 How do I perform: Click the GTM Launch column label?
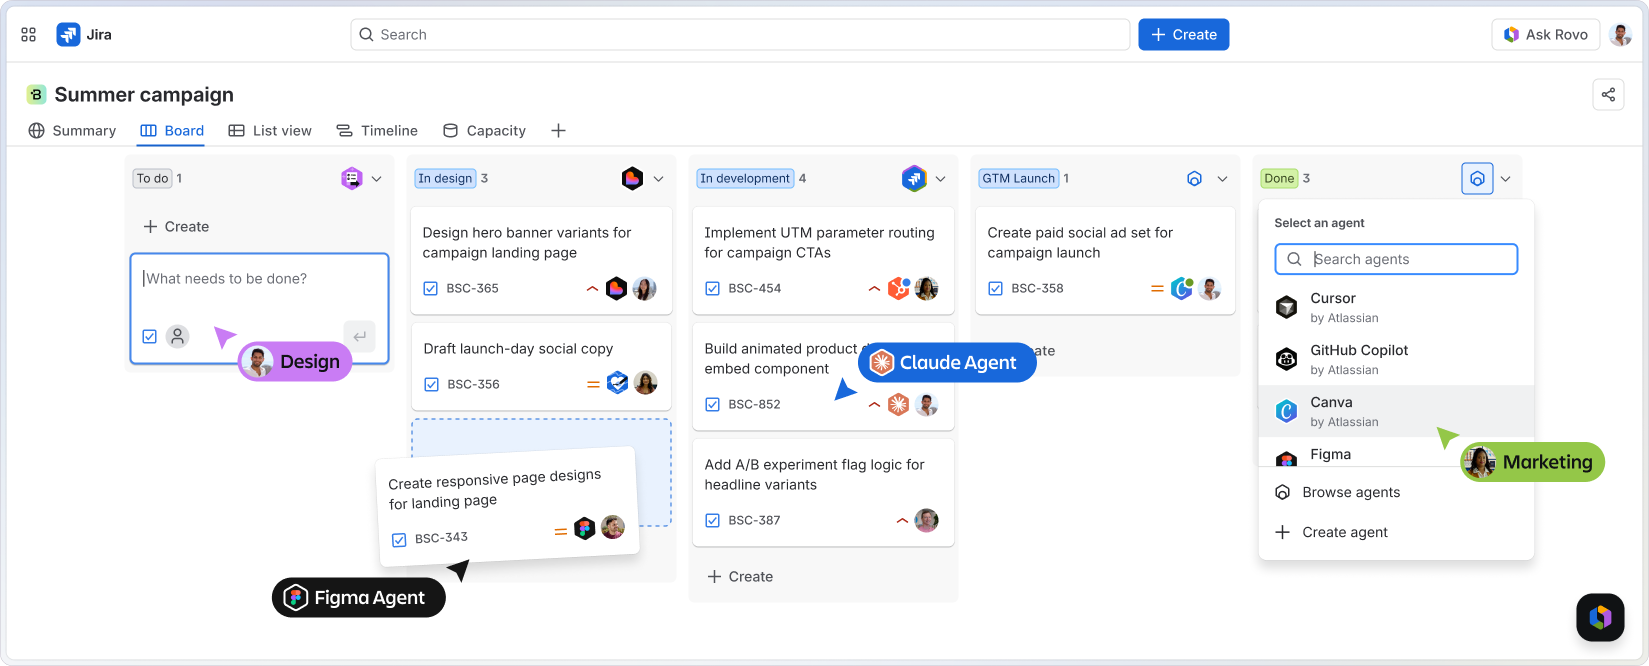(x=1018, y=178)
